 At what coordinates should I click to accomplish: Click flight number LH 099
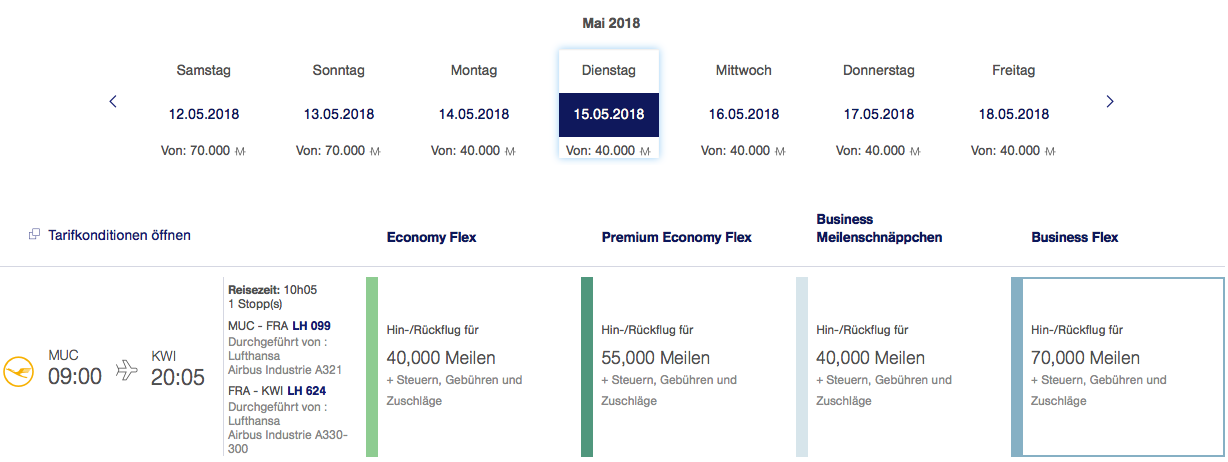[311, 326]
